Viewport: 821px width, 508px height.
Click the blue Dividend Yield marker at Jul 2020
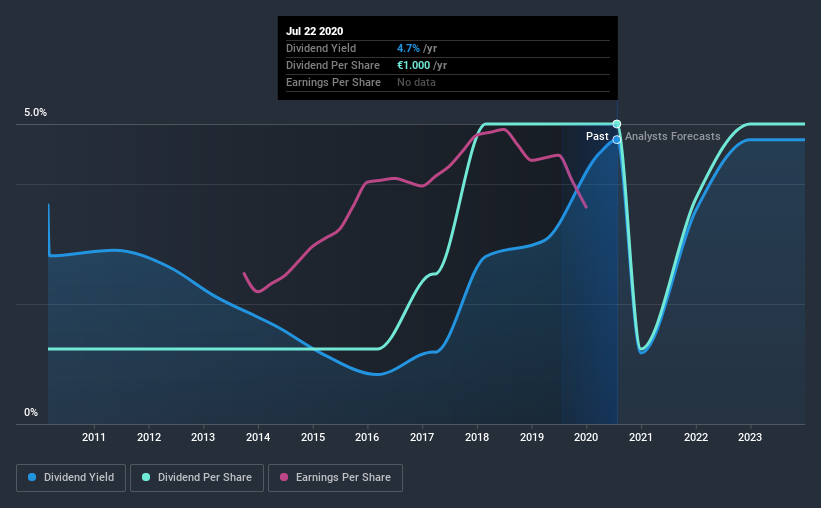(x=617, y=139)
